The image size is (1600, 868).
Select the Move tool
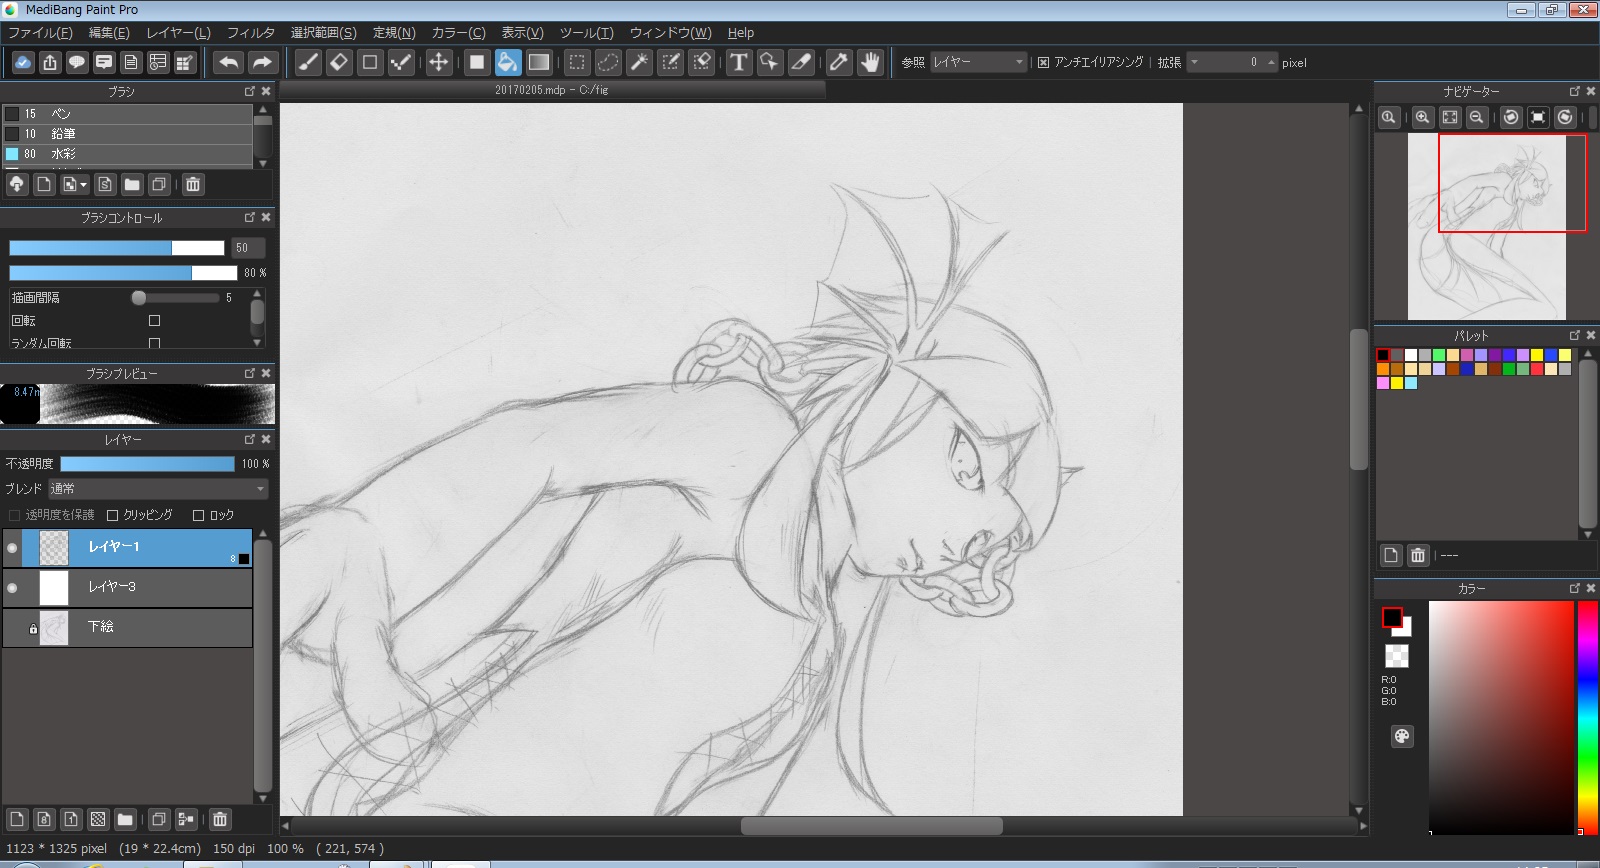pyautogui.click(x=438, y=63)
